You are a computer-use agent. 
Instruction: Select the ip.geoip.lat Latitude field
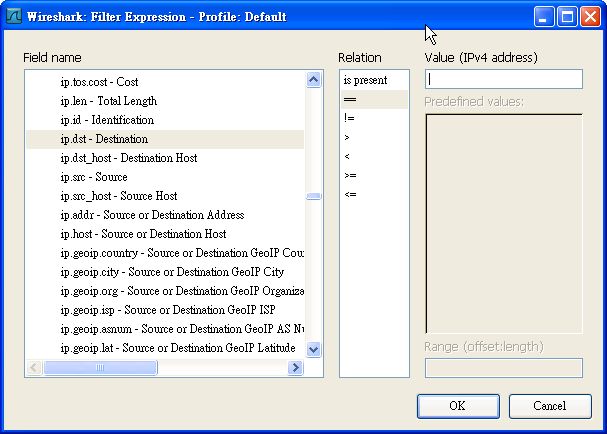[165, 348]
